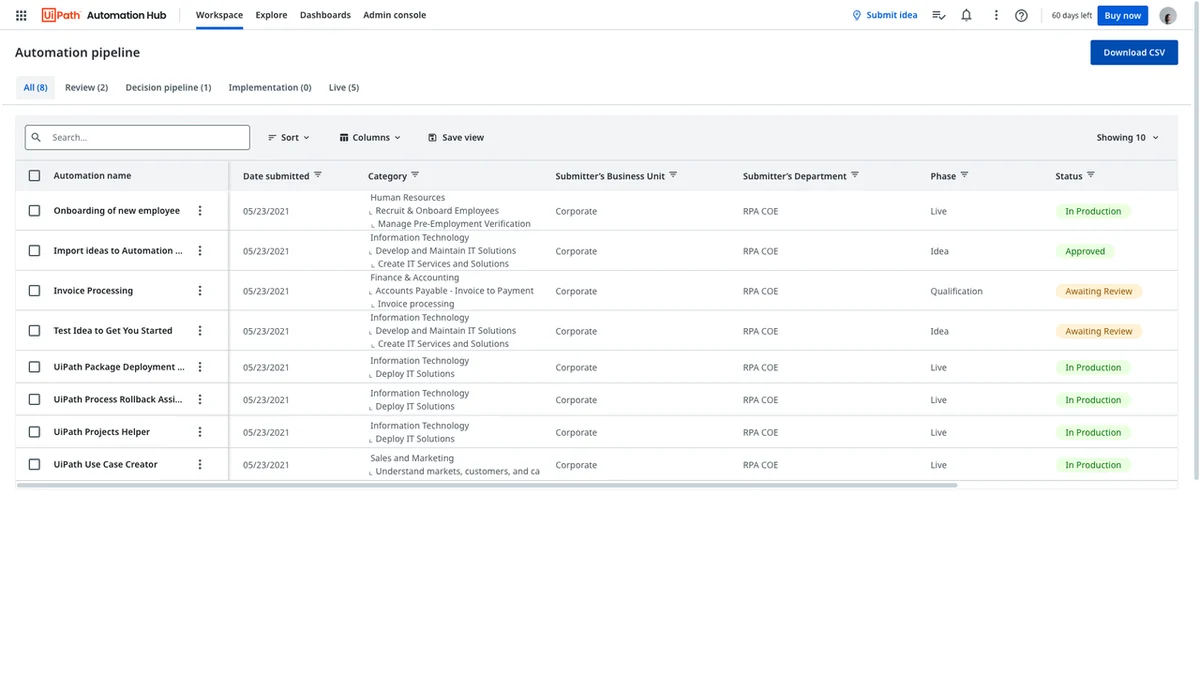
Task: Click the search magnifier icon
Action: coord(37,137)
